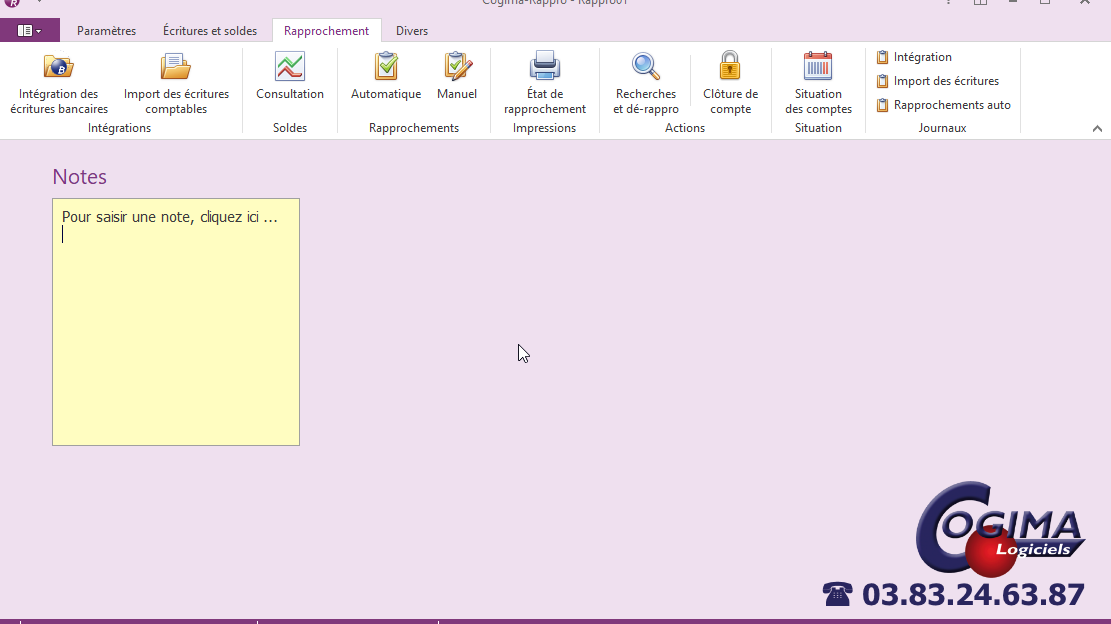The width and height of the screenshot is (1111, 624).
Task: Open the Import des écritures journal
Action: pyautogui.click(x=945, y=81)
